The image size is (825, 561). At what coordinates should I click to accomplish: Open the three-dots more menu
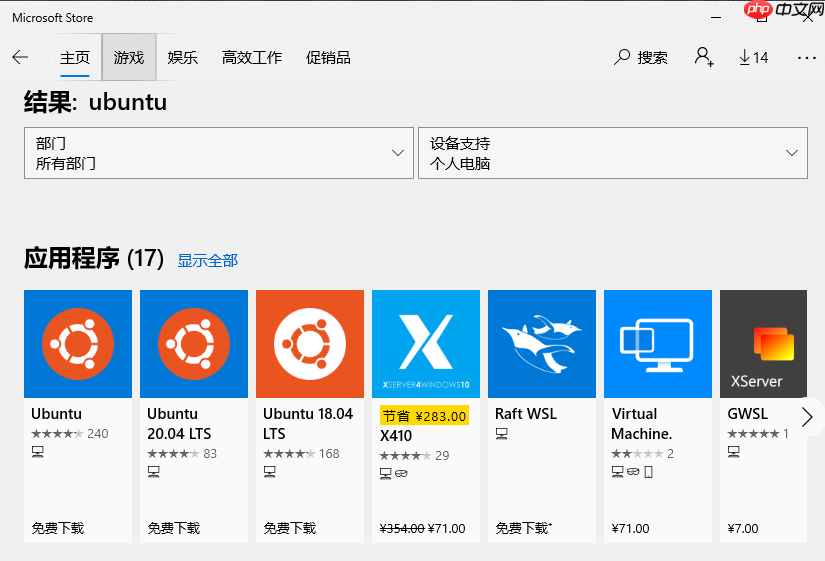[x=807, y=57]
